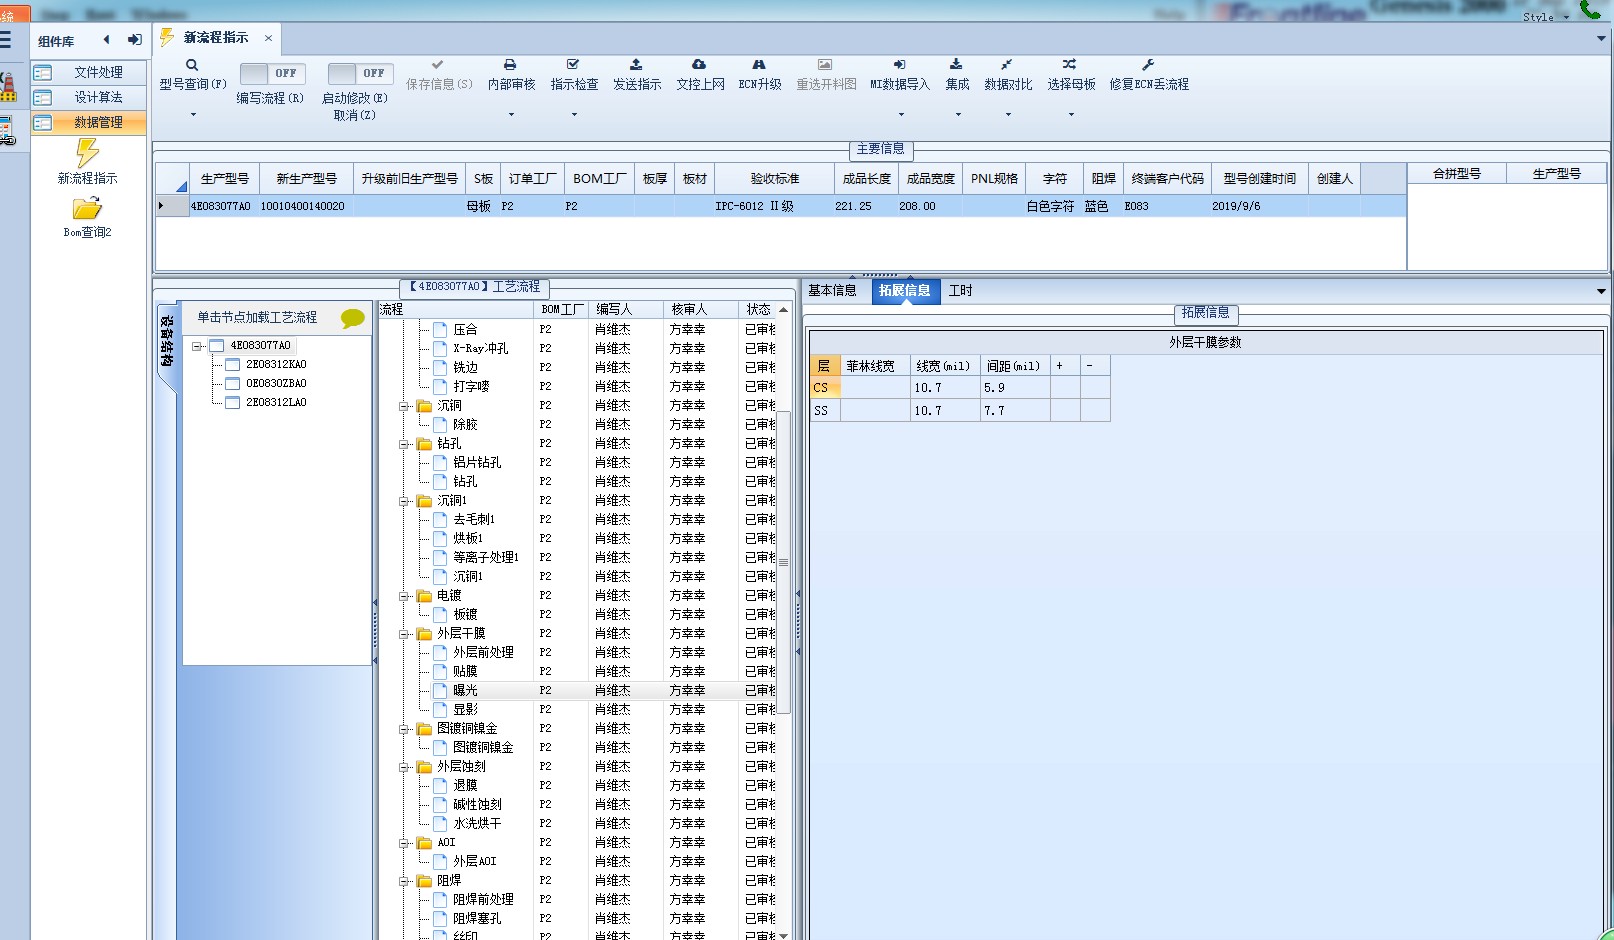The width and height of the screenshot is (1614, 940).
Task: Click the 菲林线宽 column header
Action: tap(874, 366)
